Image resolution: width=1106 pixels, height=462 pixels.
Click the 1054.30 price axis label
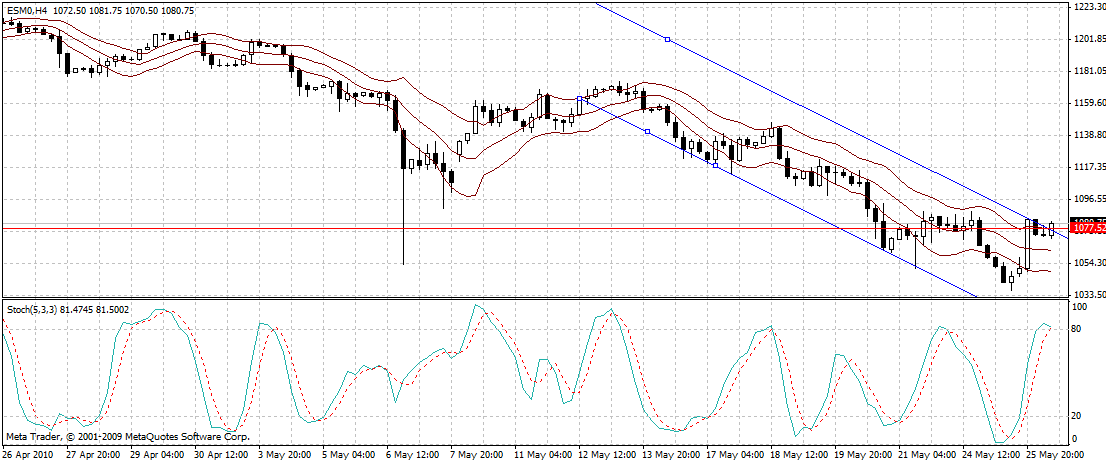pyautogui.click(x=1088, y=263)
